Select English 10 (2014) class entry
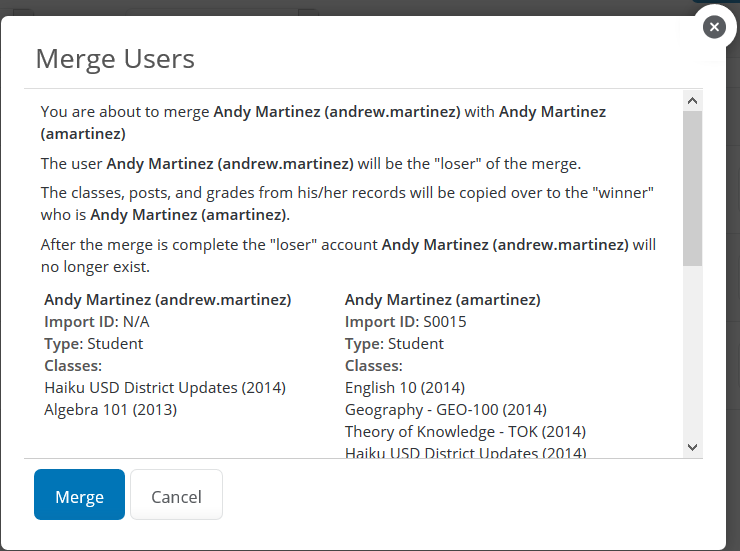 [404, 387]
